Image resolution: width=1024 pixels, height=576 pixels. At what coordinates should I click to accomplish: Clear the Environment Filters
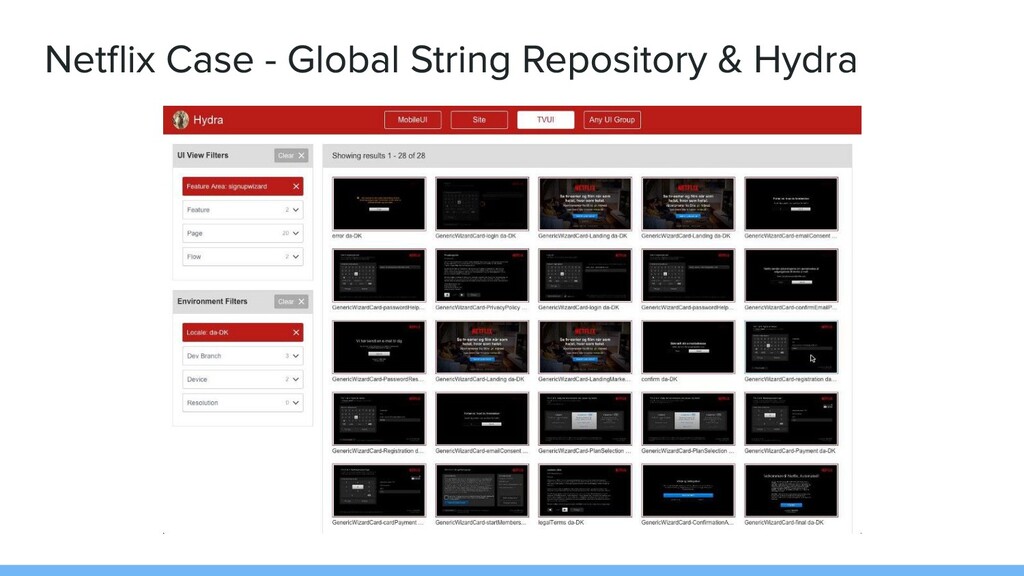click(x=291, y=302)
